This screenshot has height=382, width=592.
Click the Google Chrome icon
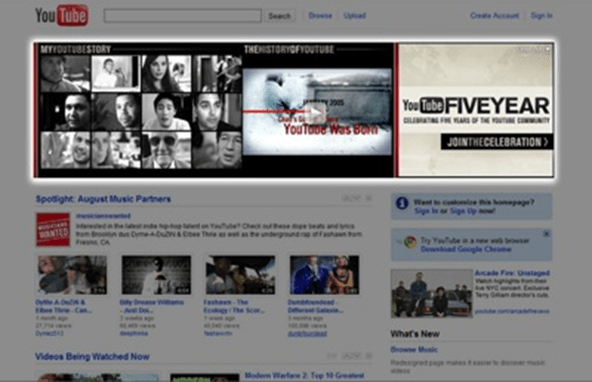(410, 243)
